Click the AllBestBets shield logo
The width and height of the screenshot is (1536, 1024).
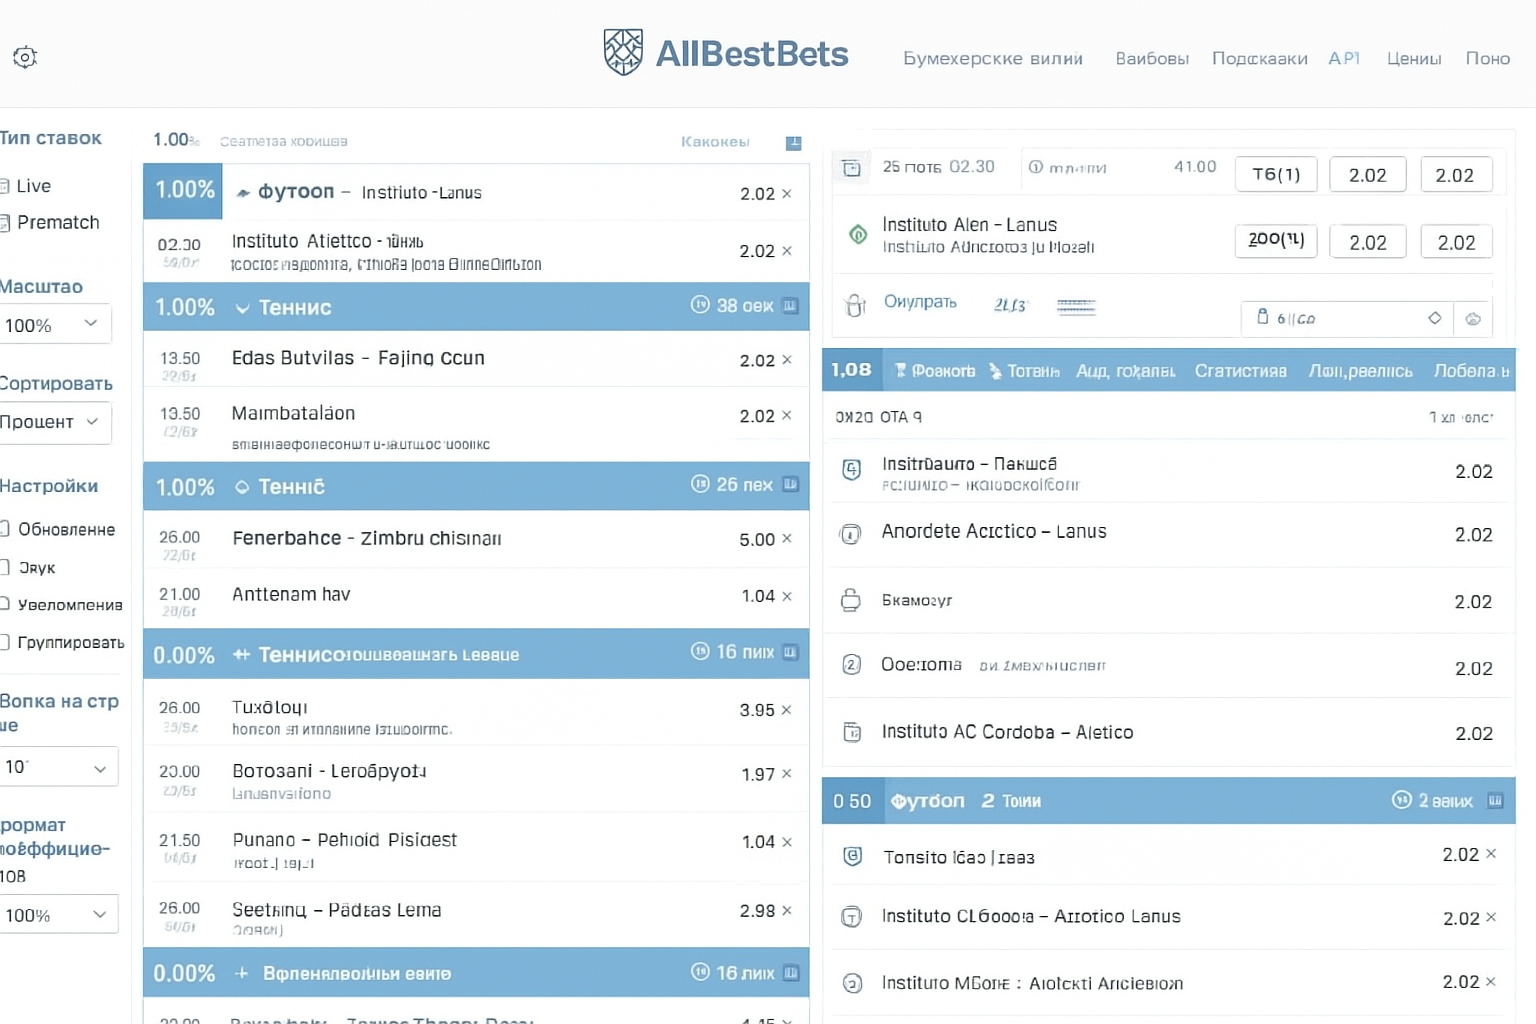coord(623,52)
